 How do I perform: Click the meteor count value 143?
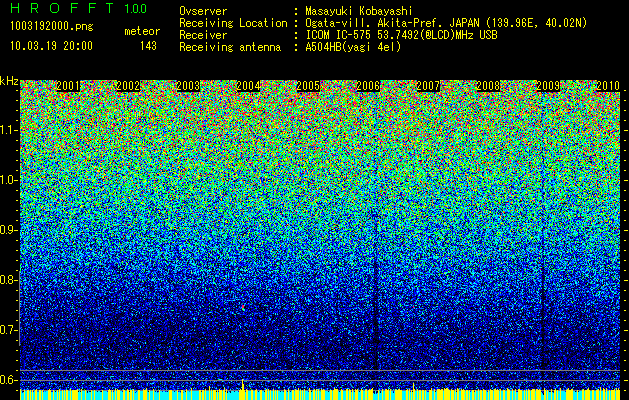[148, 46]
